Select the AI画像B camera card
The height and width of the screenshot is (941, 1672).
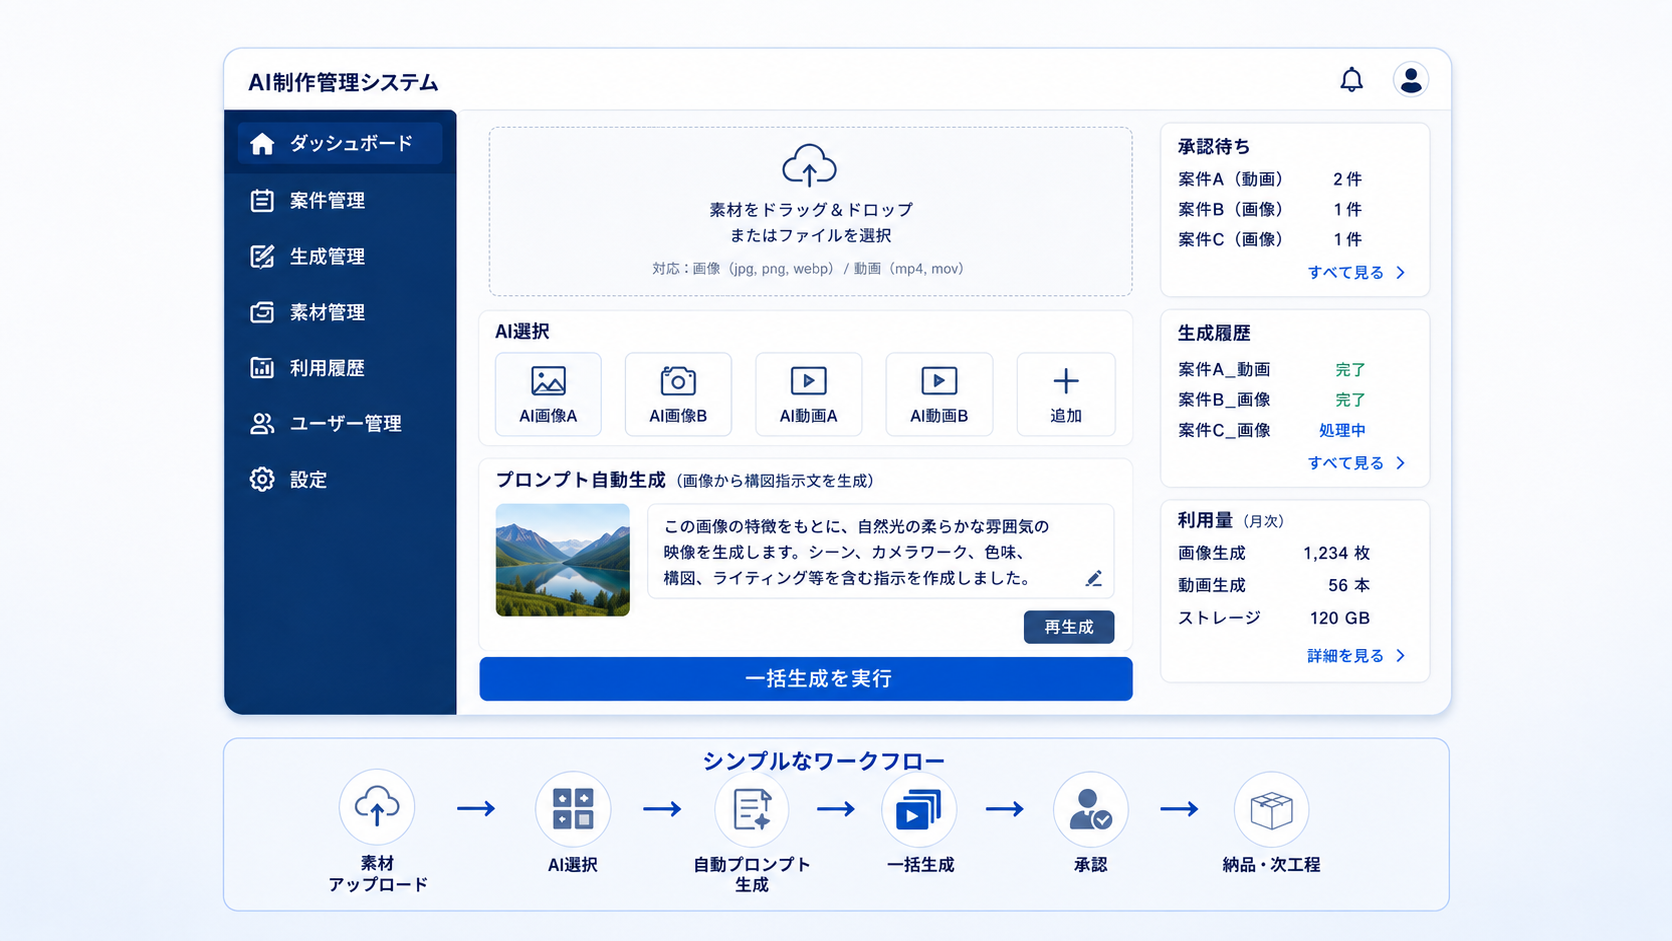[678, 394]
